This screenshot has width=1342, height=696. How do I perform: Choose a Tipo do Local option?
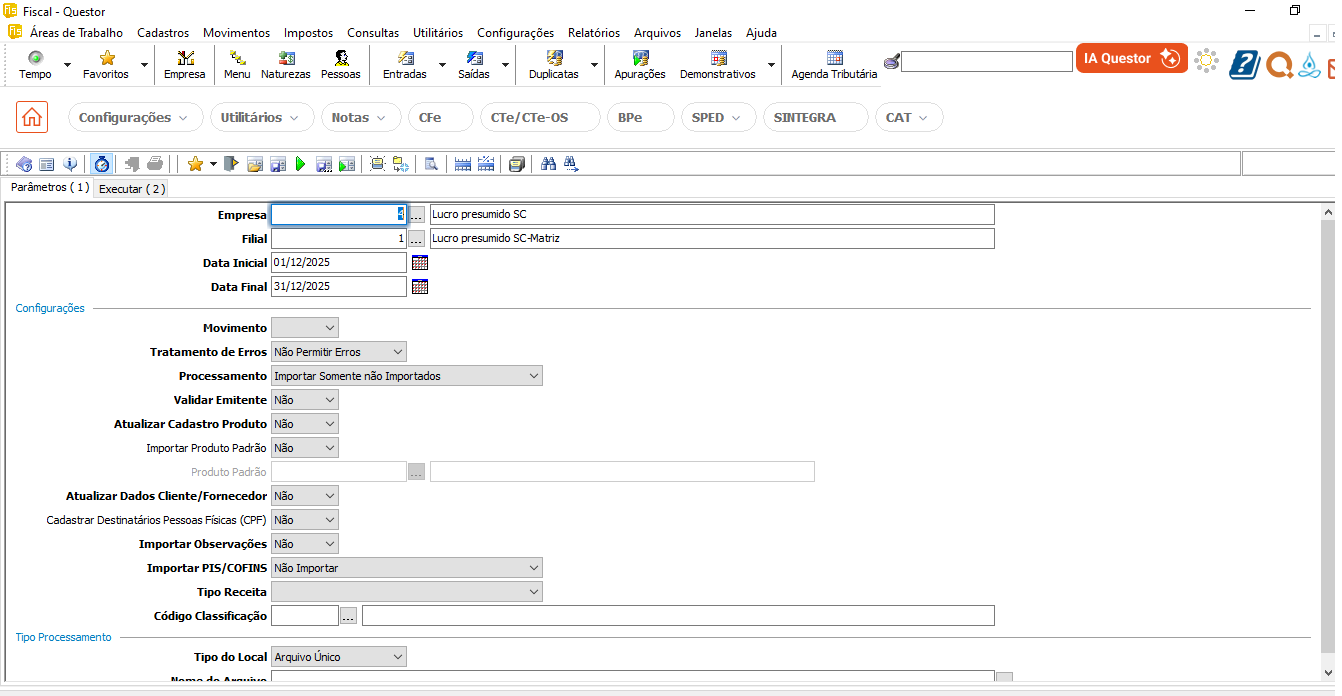339,657
